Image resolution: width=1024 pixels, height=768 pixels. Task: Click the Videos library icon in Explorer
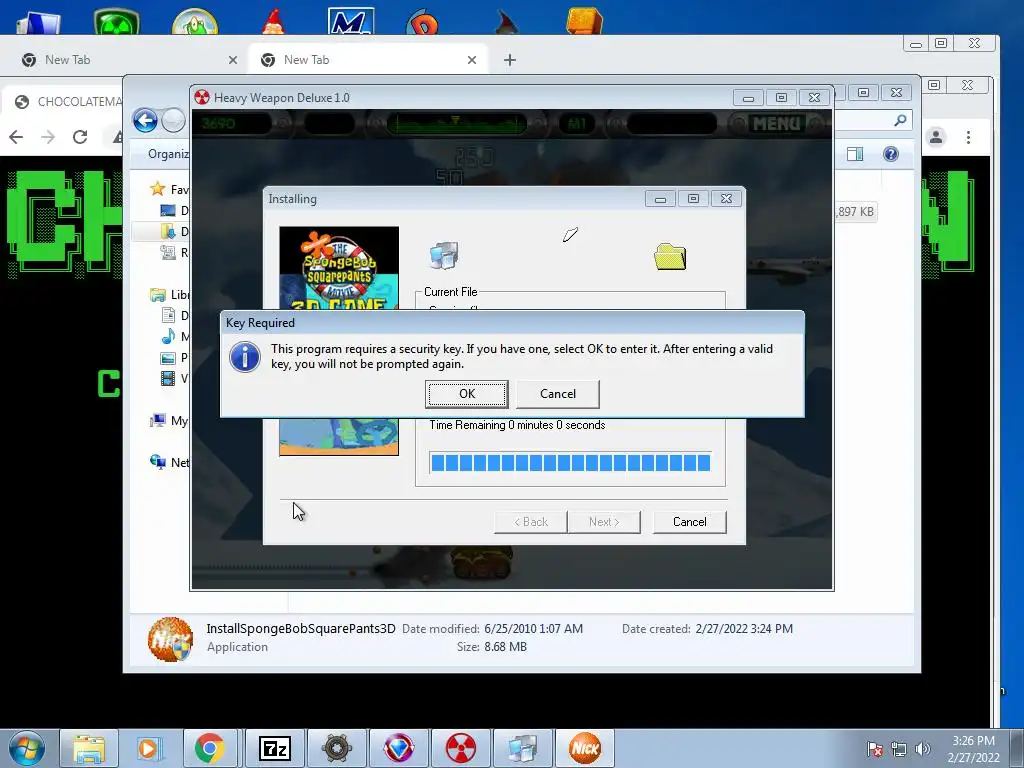pyautogui.click(x=168, y=378)
